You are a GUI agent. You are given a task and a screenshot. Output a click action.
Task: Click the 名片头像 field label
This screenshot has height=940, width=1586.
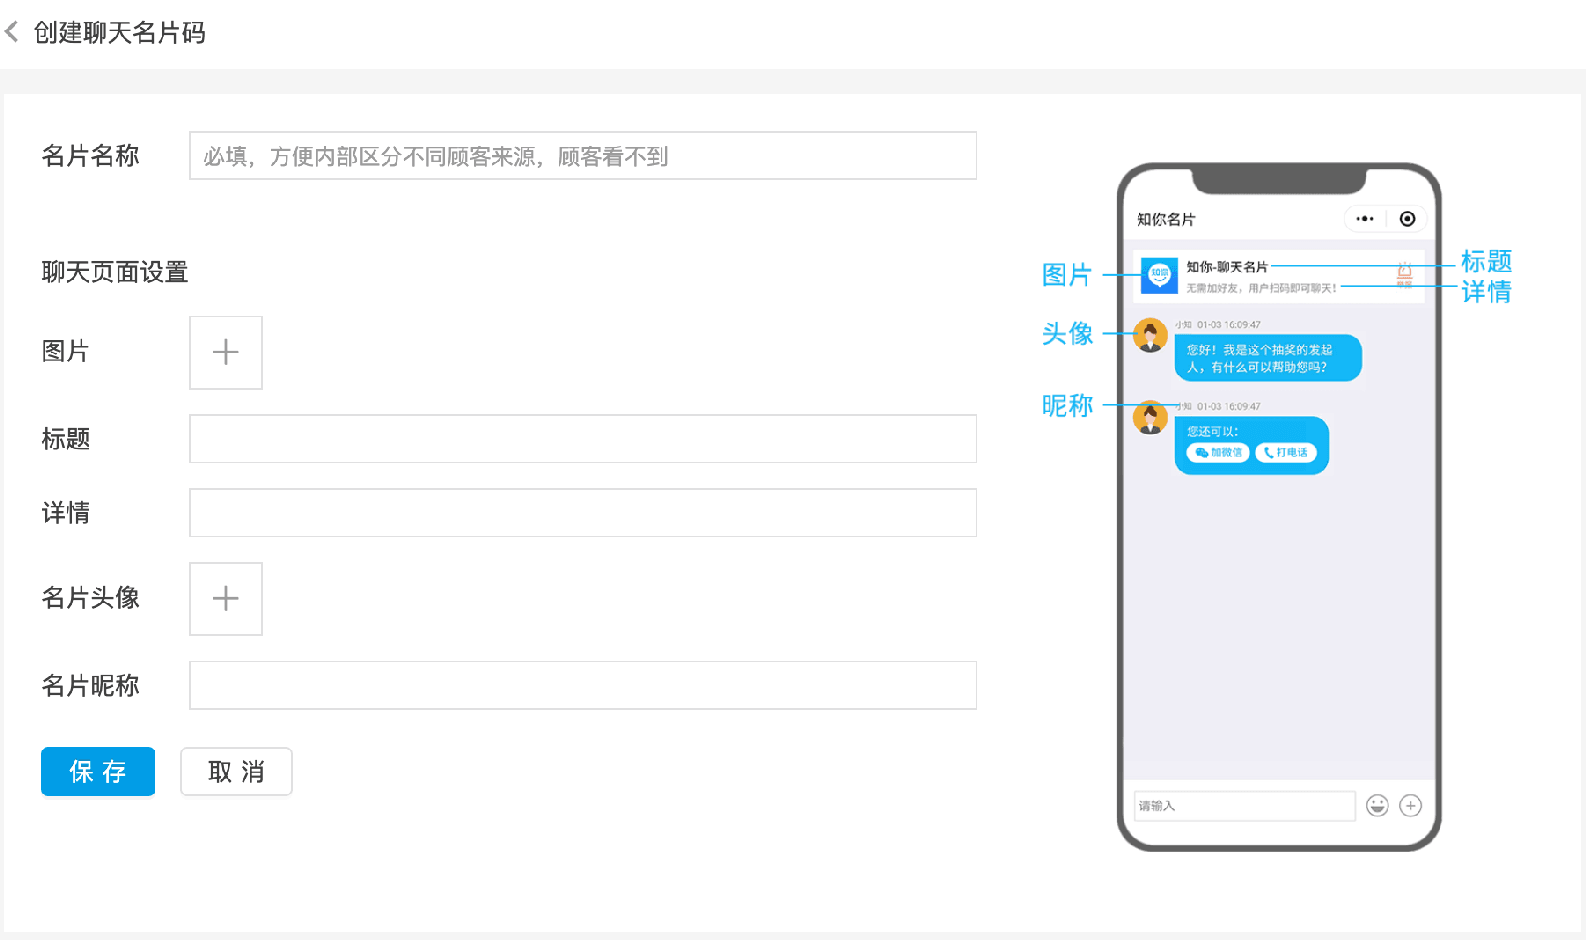(x=90, y=598)
